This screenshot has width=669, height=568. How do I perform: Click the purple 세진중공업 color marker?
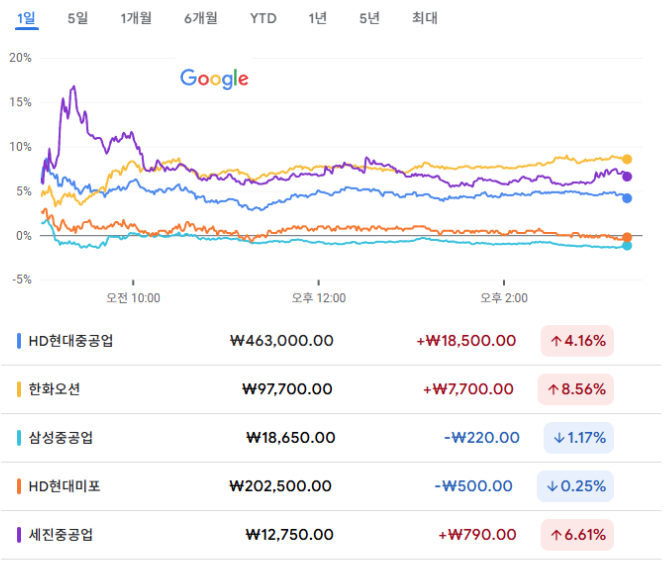19,535
